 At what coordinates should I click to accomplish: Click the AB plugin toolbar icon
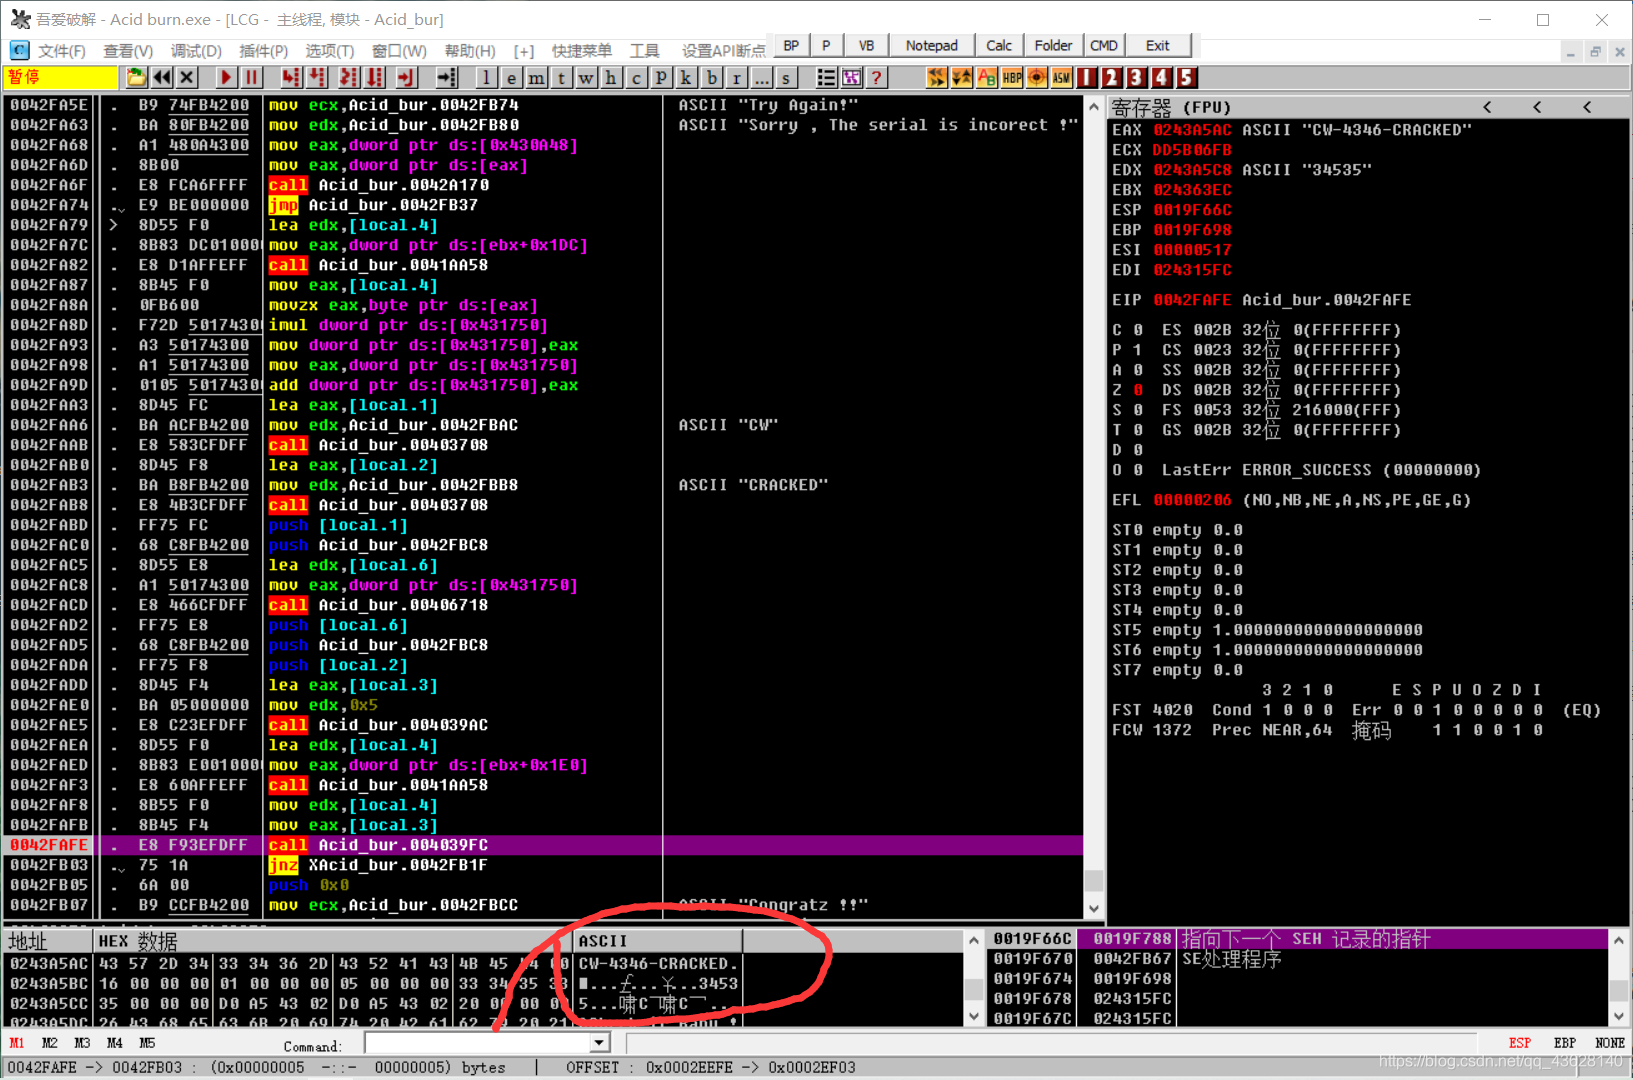click(x=987, y=77)
